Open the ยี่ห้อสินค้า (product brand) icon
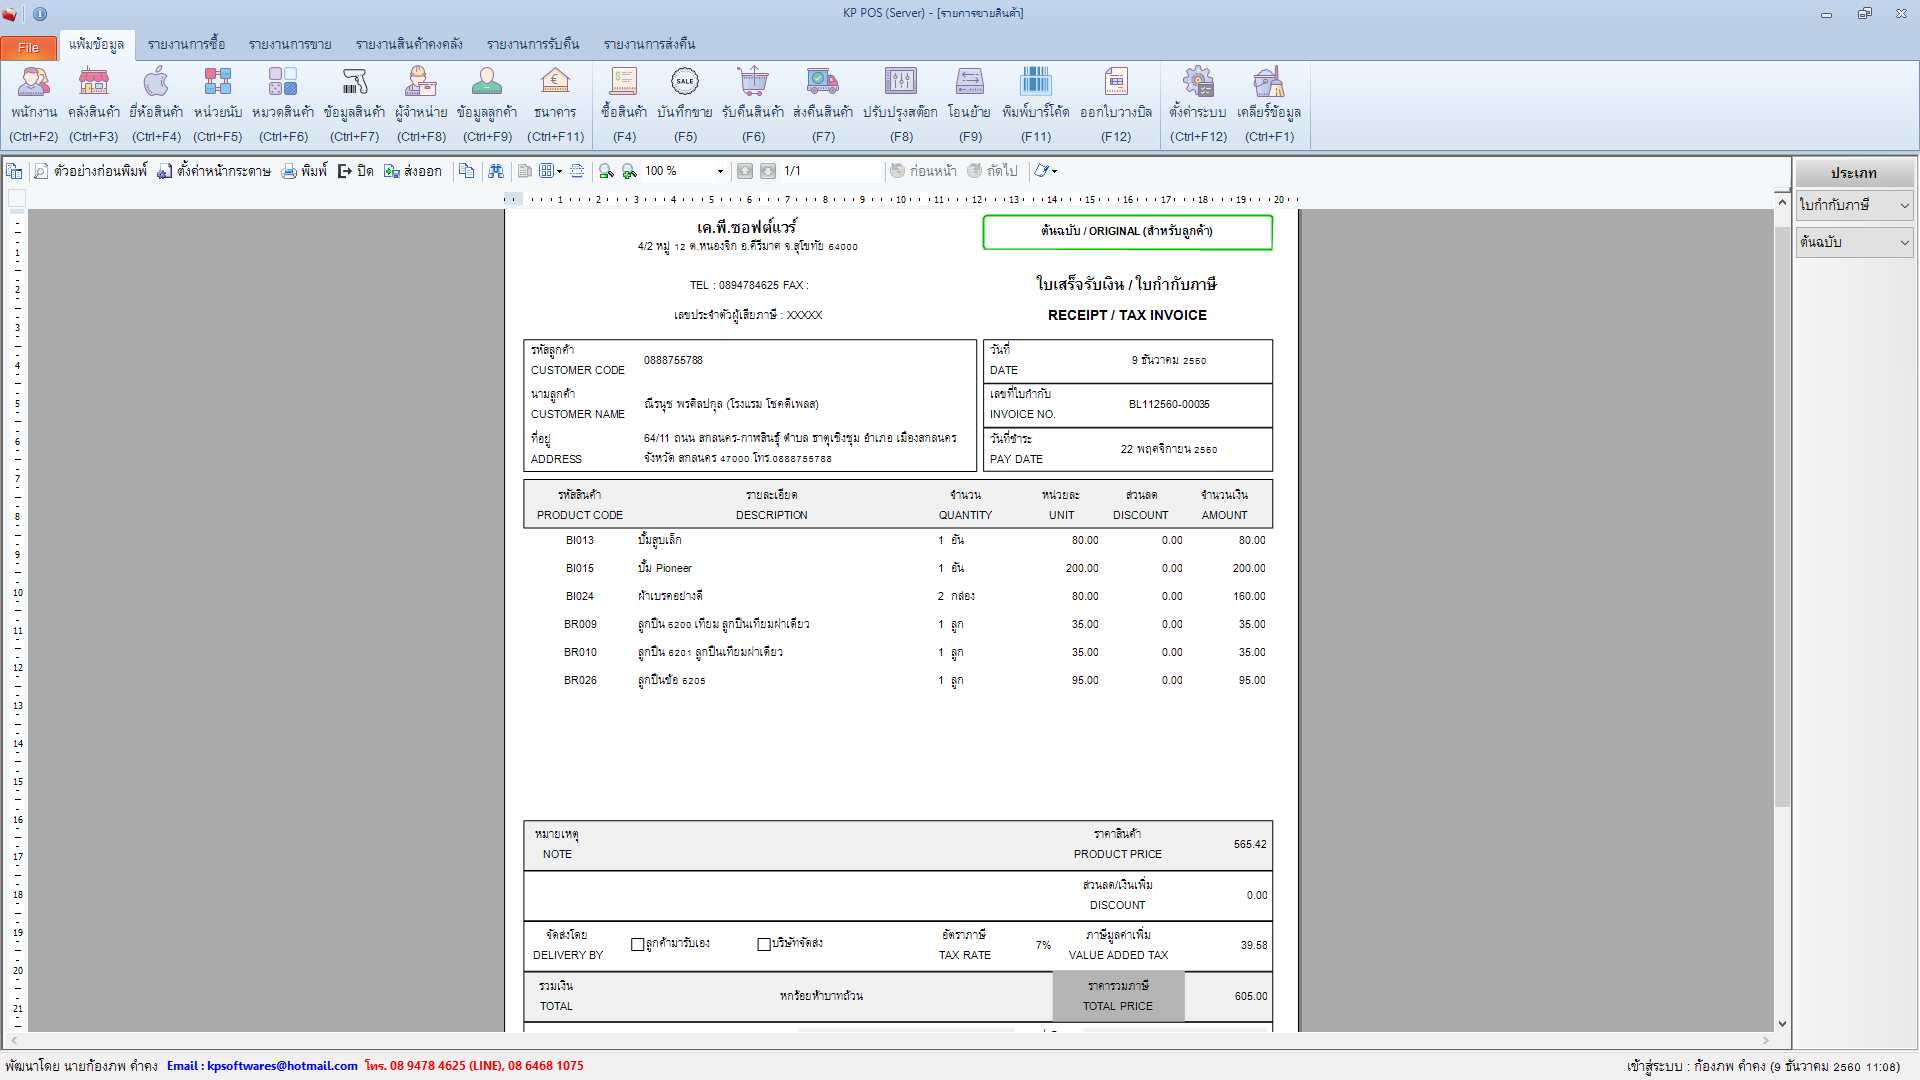 [156, 105]
